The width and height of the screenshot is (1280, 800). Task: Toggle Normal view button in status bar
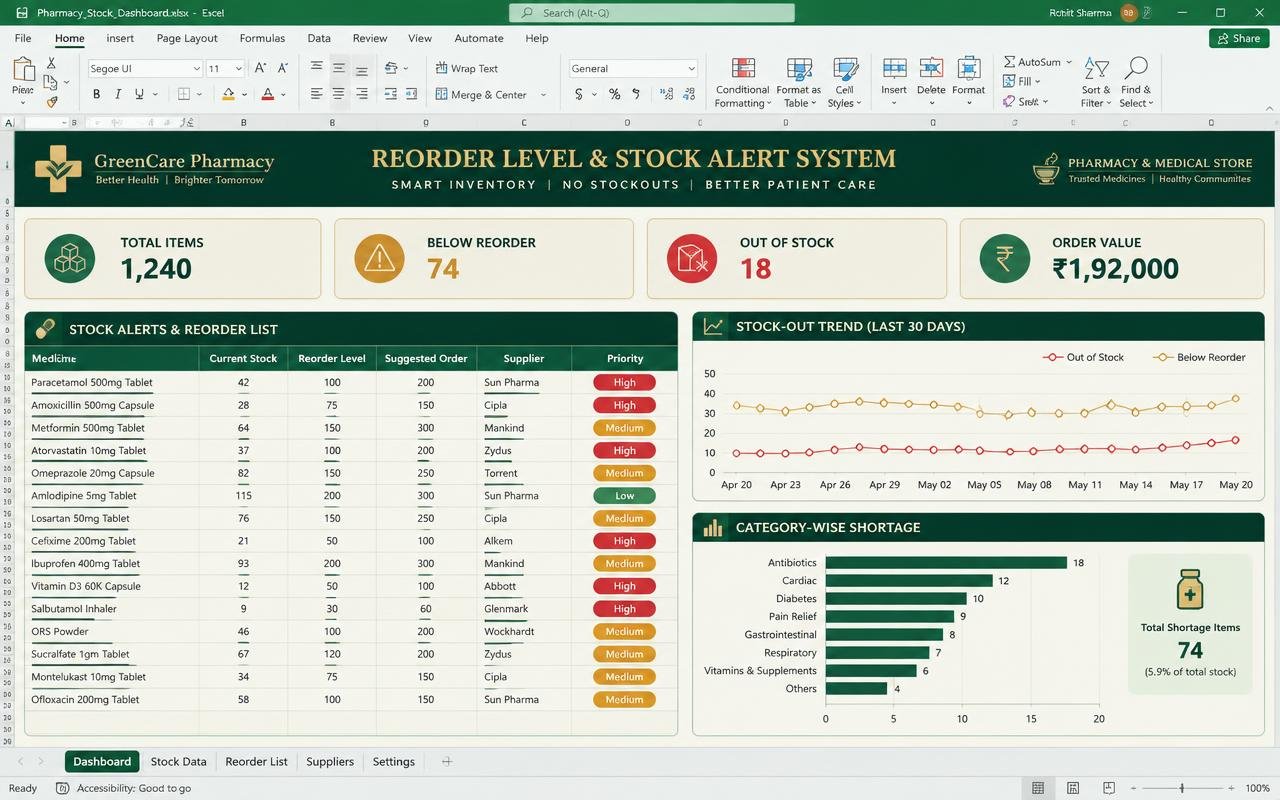pos(1038,788)
